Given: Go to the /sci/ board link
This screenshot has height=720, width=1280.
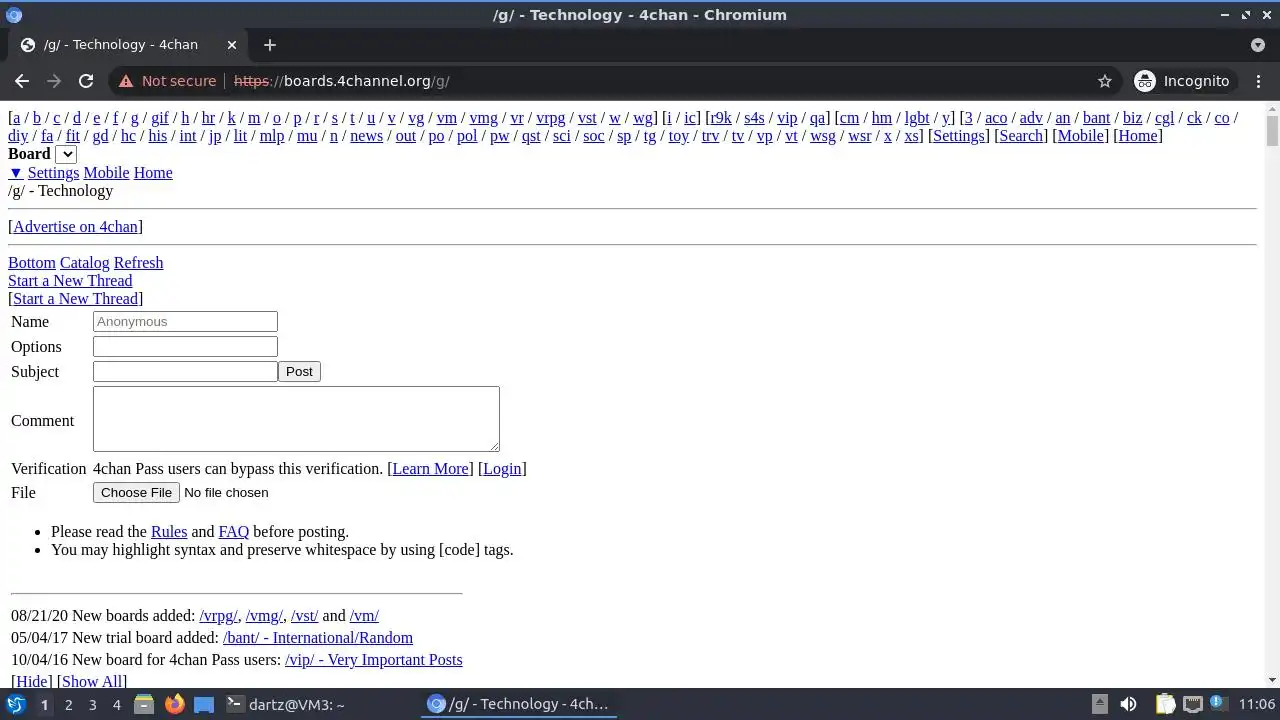Looking at the screenshot, I should pos(562,136).
